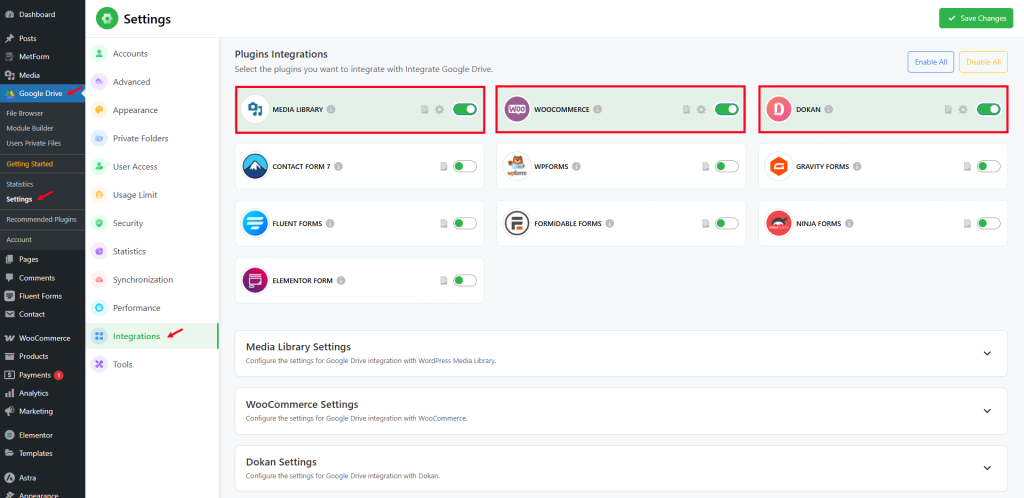This screenshot has width=1024, height=498.
Task: Open Media Library documentation page icon
Action: pyautogui.click(x=424, y=110)
